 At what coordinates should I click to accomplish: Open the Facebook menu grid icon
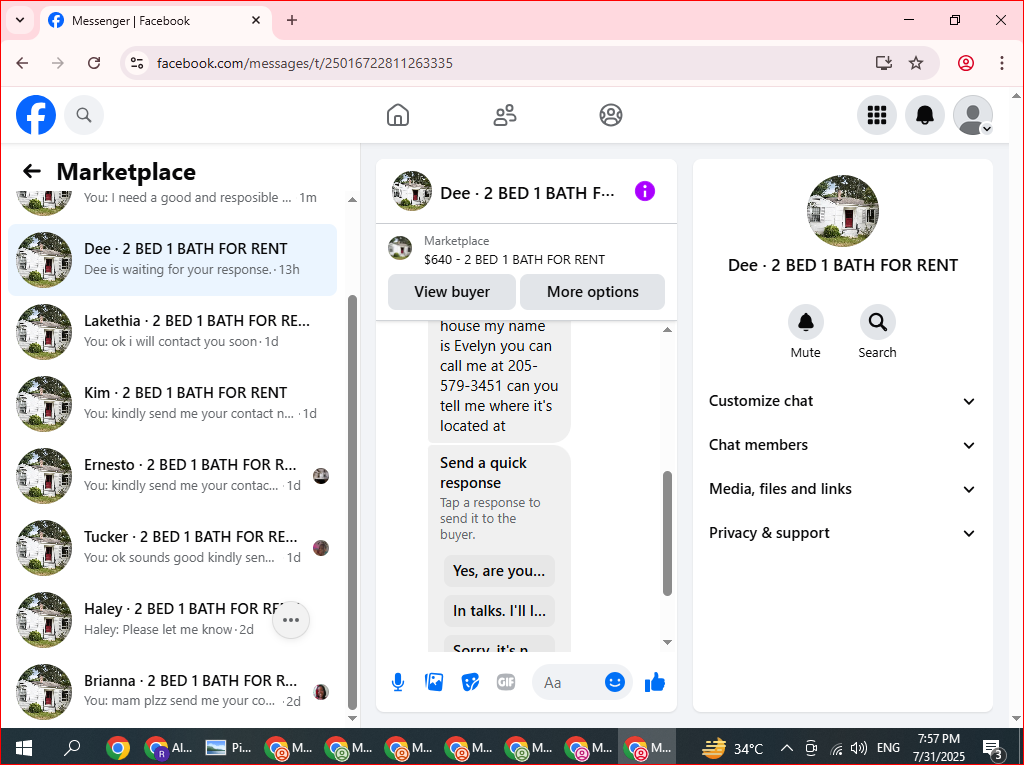pyautogui.click(x=876, y=115)
